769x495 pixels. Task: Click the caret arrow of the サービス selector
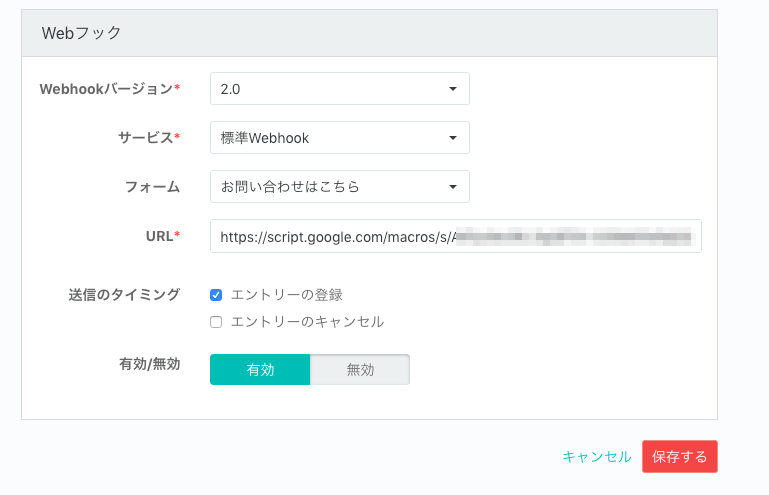click(453, 138)
